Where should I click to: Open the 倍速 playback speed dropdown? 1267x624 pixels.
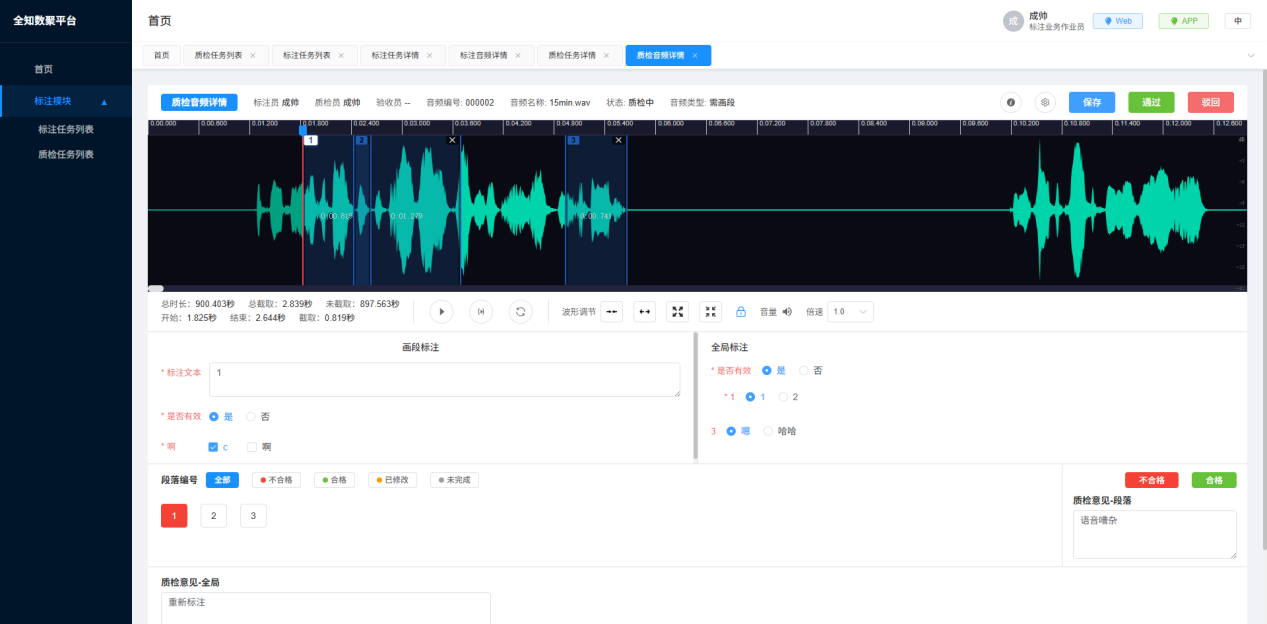[851, 312]
